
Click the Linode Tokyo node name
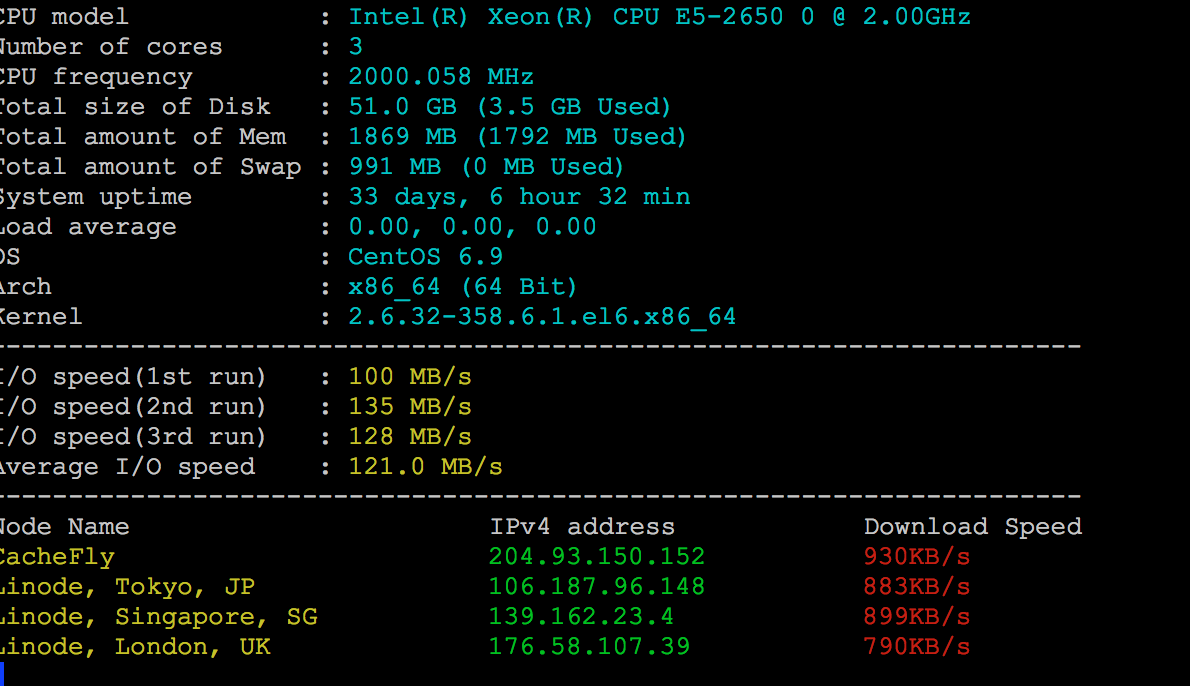click(x=126, y=587)
